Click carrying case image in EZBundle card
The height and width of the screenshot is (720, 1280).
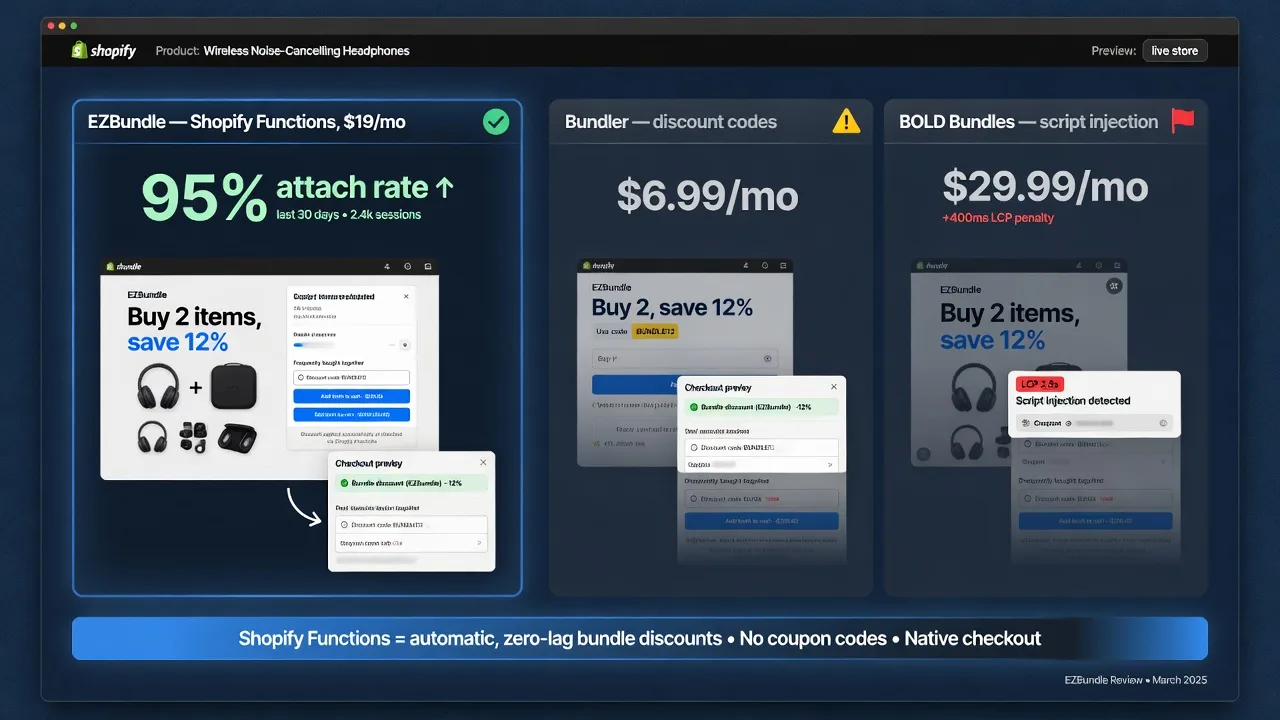point(234,386)
